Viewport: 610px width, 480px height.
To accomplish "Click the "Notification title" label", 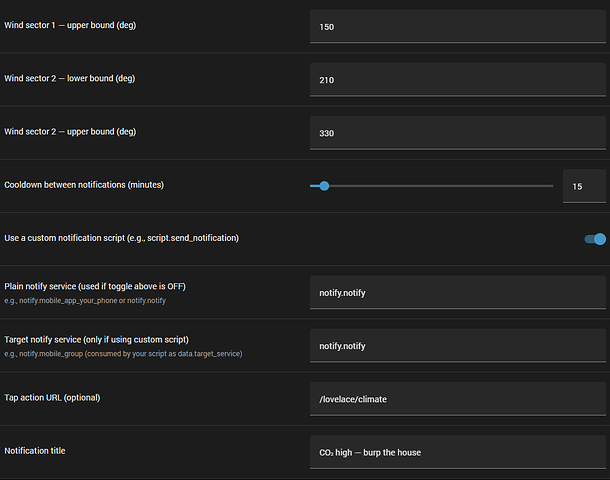I will (36, 451).
